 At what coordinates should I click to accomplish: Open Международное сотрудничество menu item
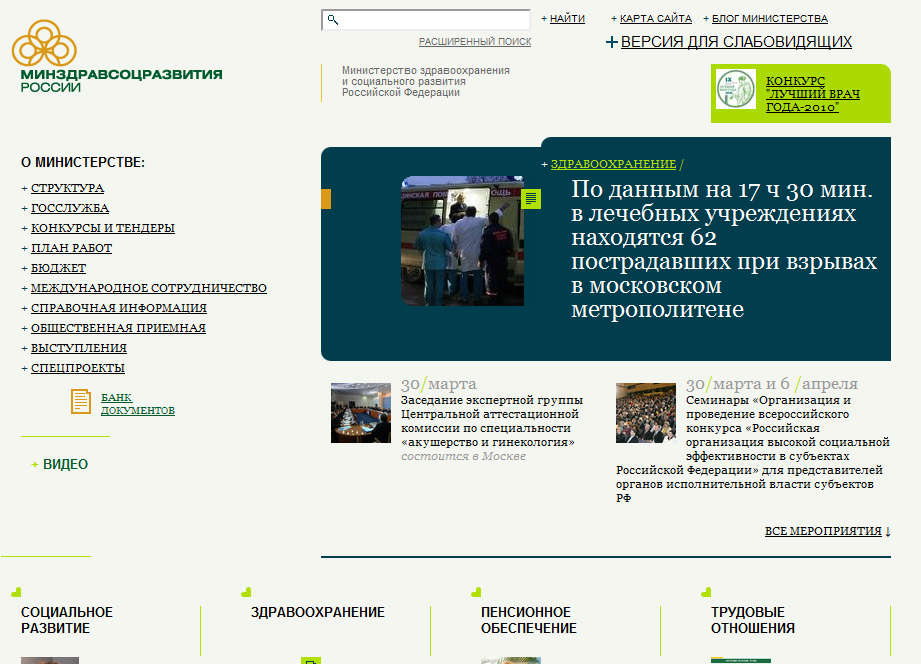(149, 288)
